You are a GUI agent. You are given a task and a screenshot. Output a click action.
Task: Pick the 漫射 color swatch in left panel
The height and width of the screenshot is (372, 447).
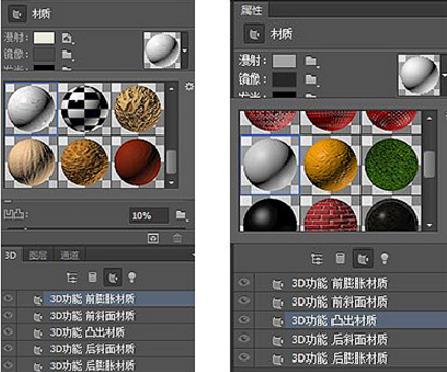(x=44, y=38)
